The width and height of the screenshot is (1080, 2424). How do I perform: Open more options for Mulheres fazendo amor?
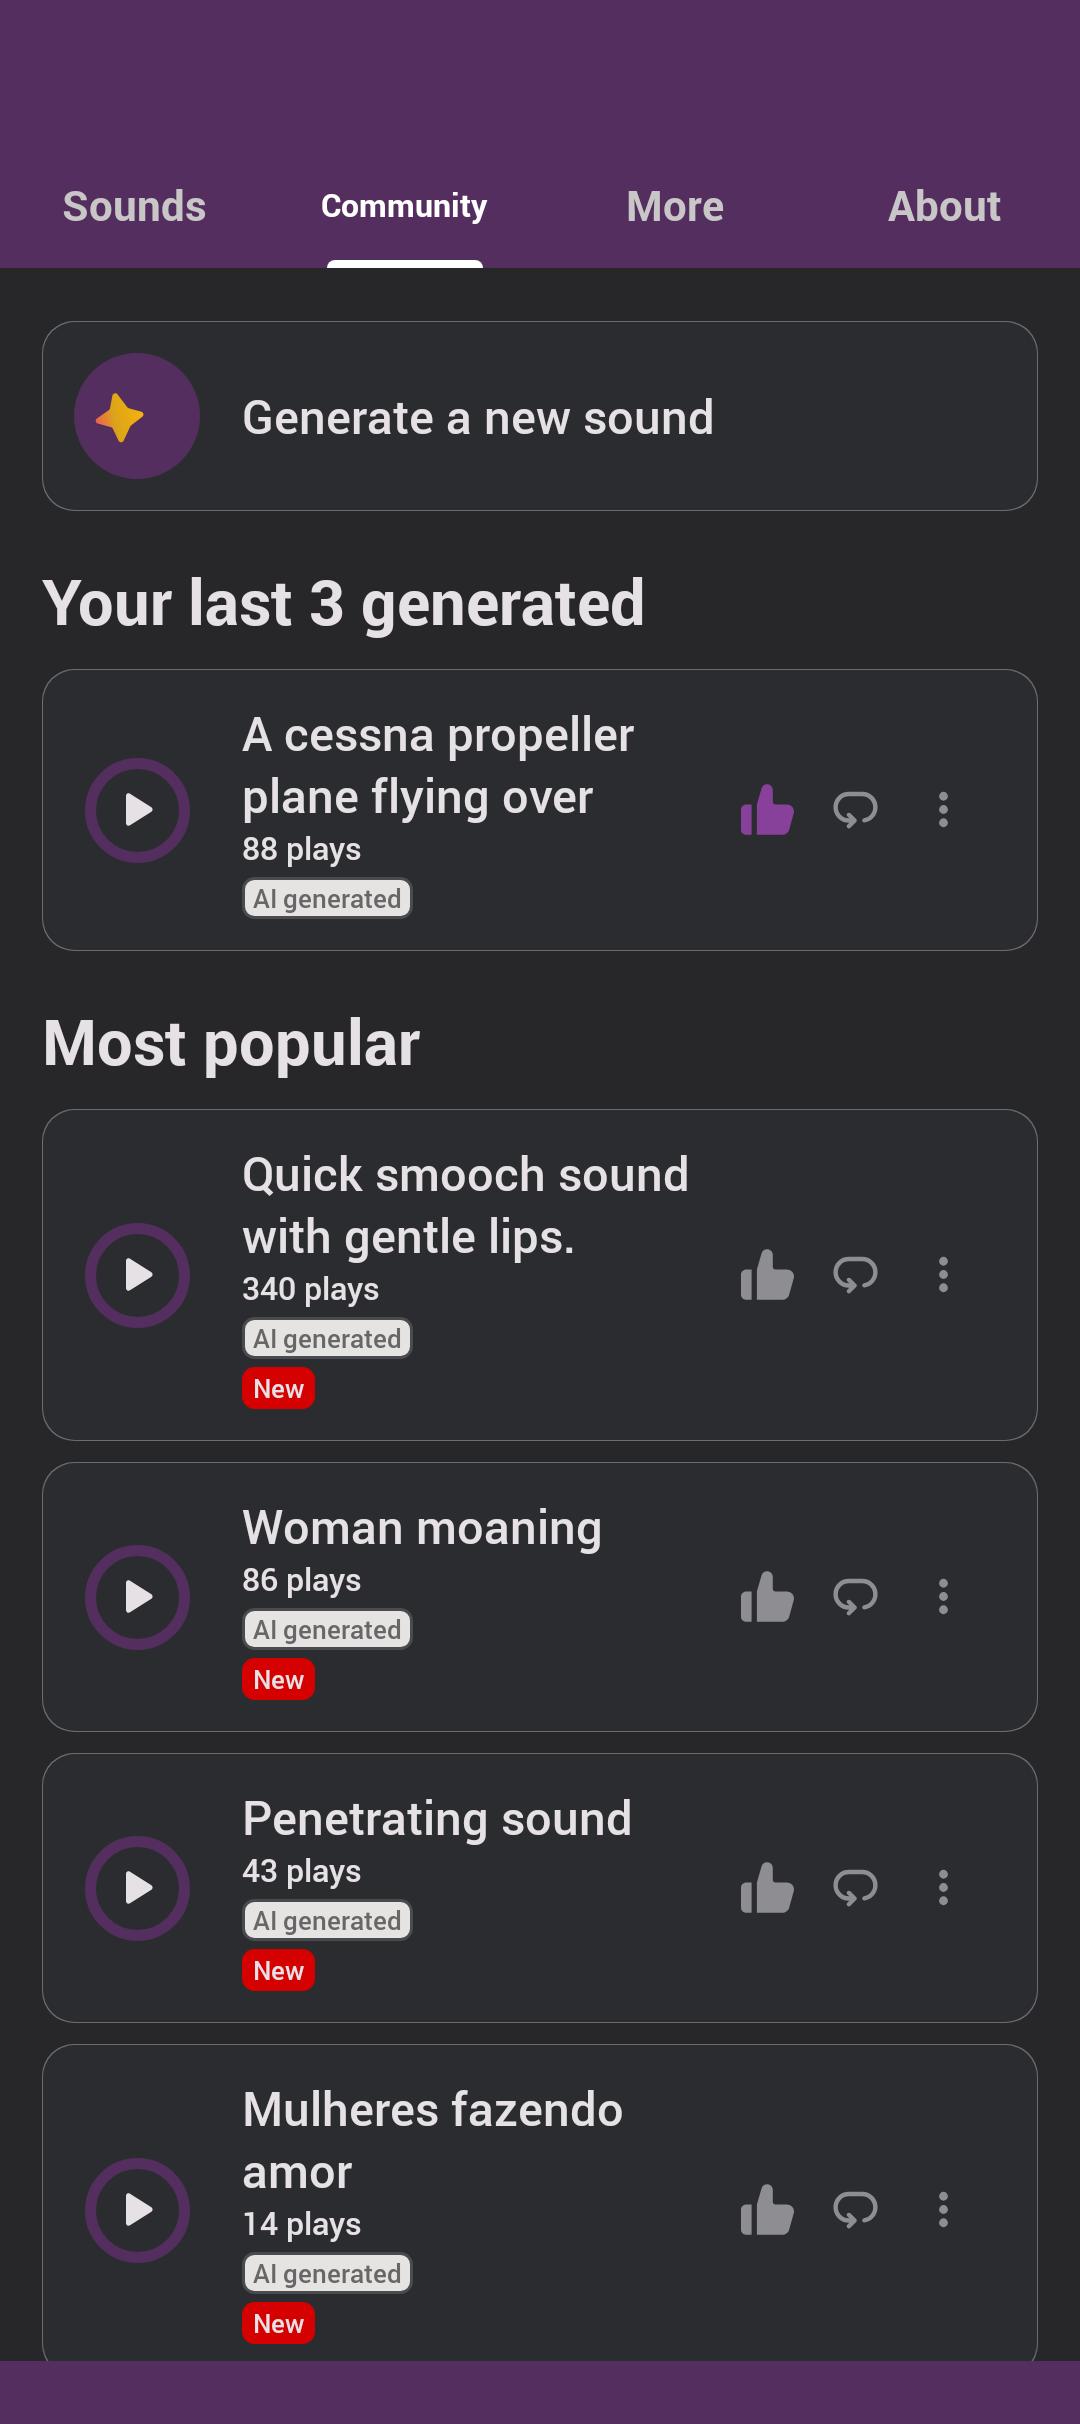[943, 2209]
